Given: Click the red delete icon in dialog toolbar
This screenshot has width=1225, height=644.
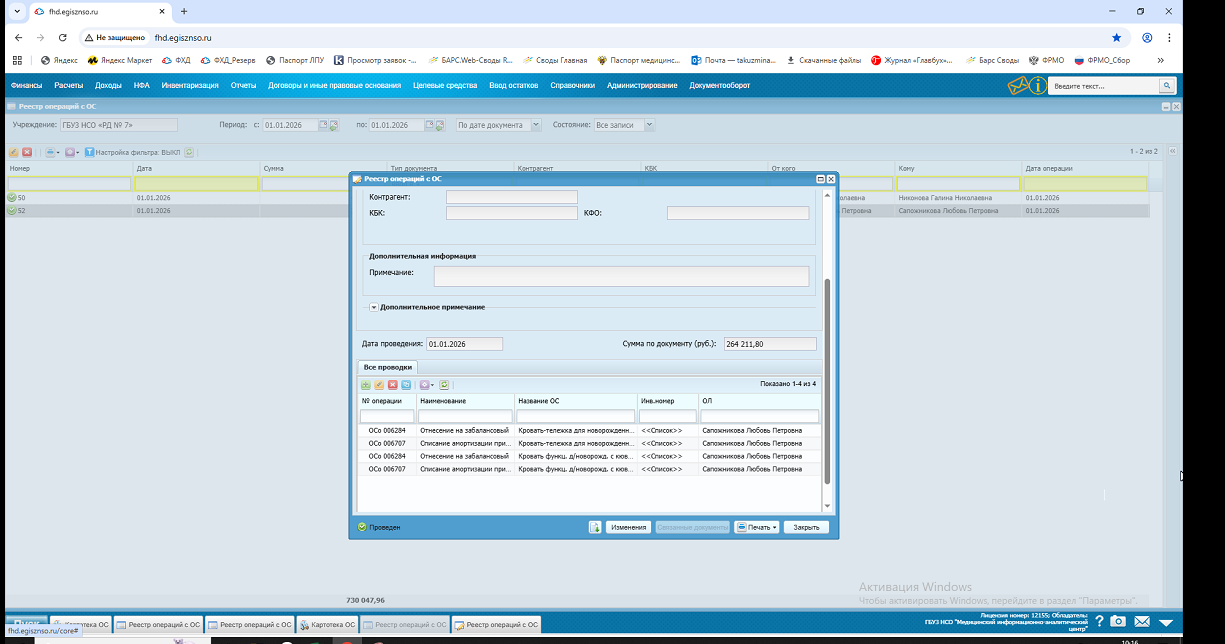Looking at the screenshot, I should pos(393,384).
